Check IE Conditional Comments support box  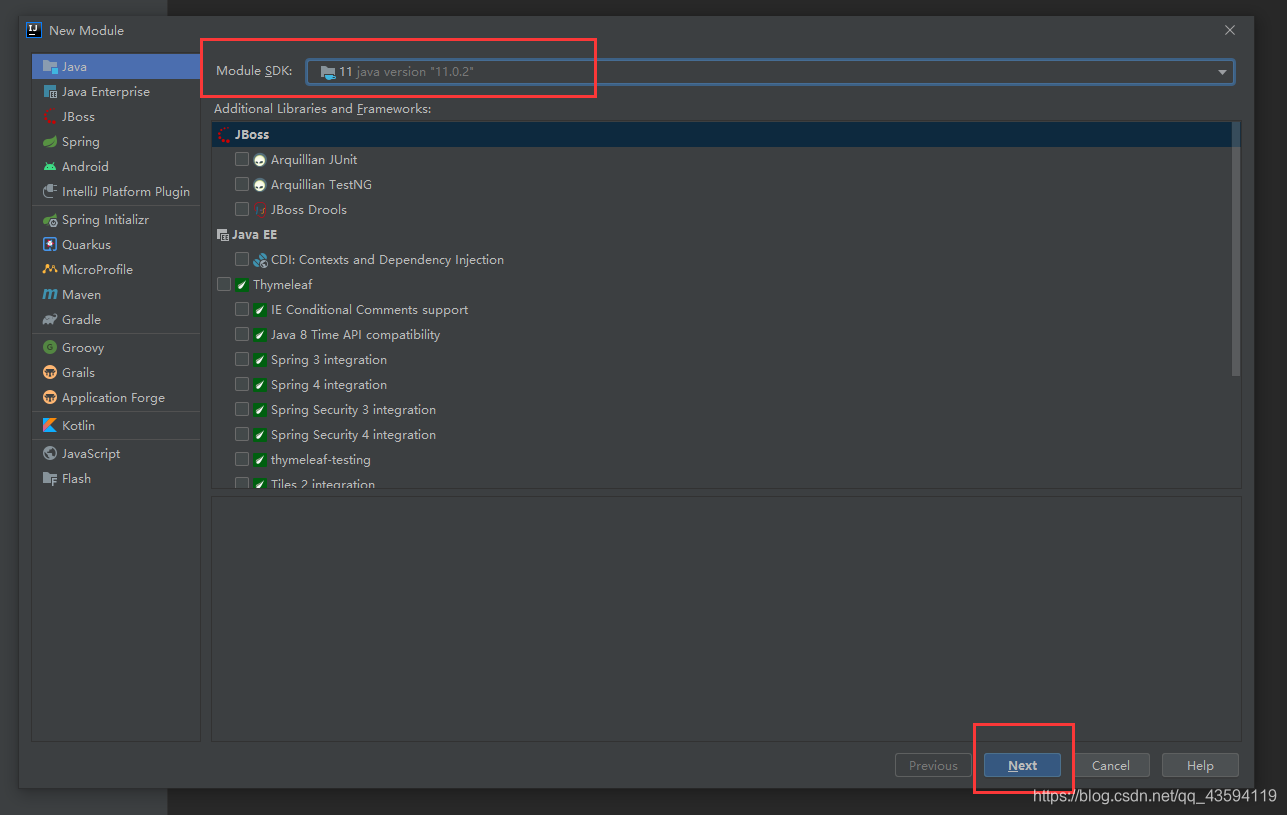(242, 310)
